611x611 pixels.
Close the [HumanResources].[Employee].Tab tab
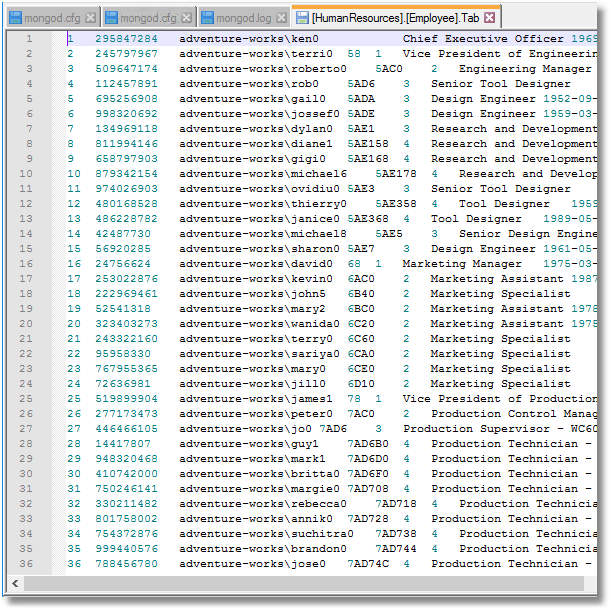click(x=489, y=18)
